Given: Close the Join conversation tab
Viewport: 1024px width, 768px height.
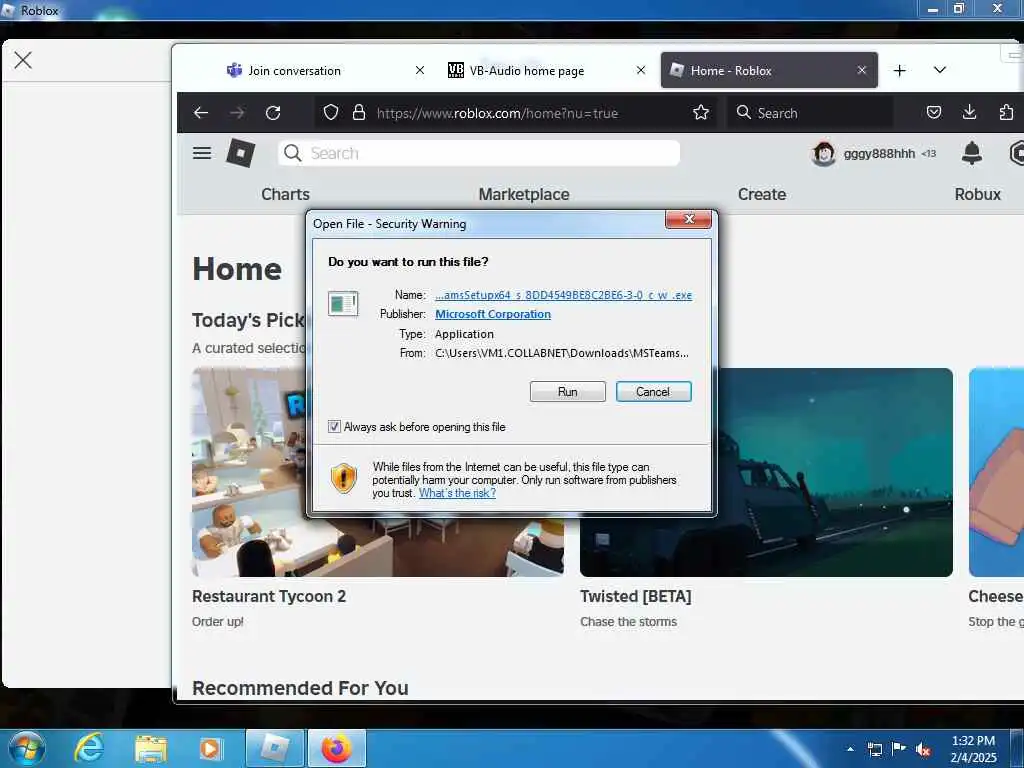Looking at the screenshot, I should click(420, 70).
